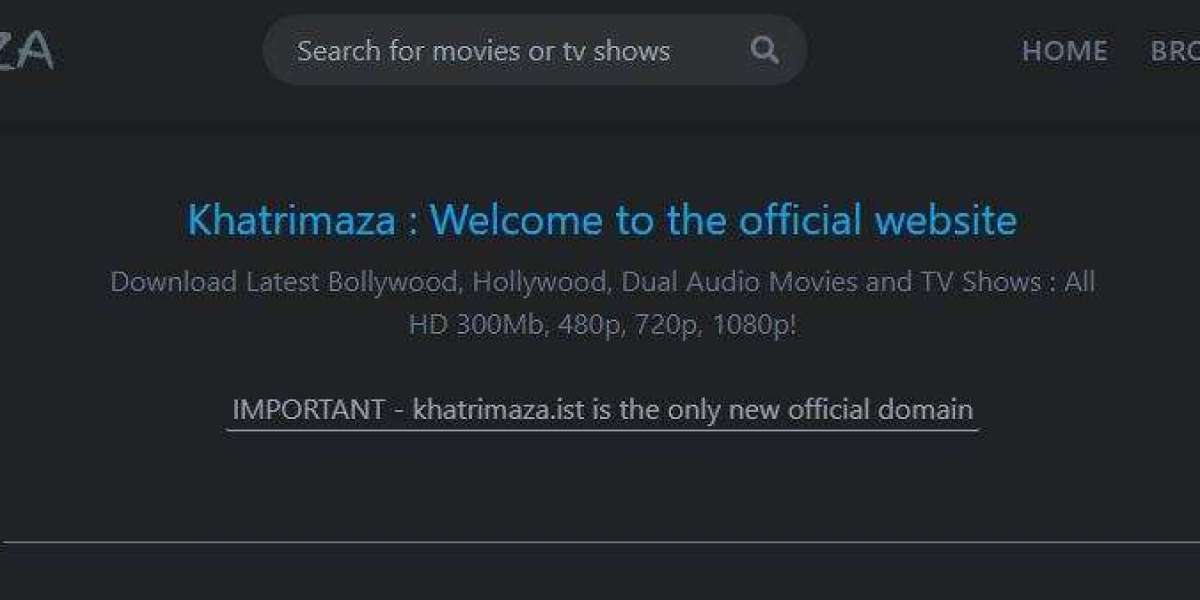Select the search icon inside the search bar
The width and height of the screenshot is (1200, 600).
click(x=764, y=49)
